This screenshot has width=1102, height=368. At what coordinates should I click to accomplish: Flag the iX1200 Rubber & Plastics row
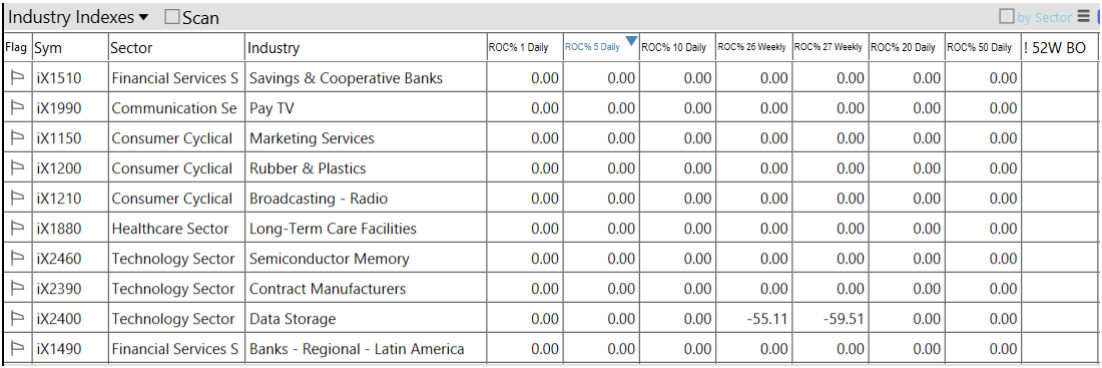[18, 169]
